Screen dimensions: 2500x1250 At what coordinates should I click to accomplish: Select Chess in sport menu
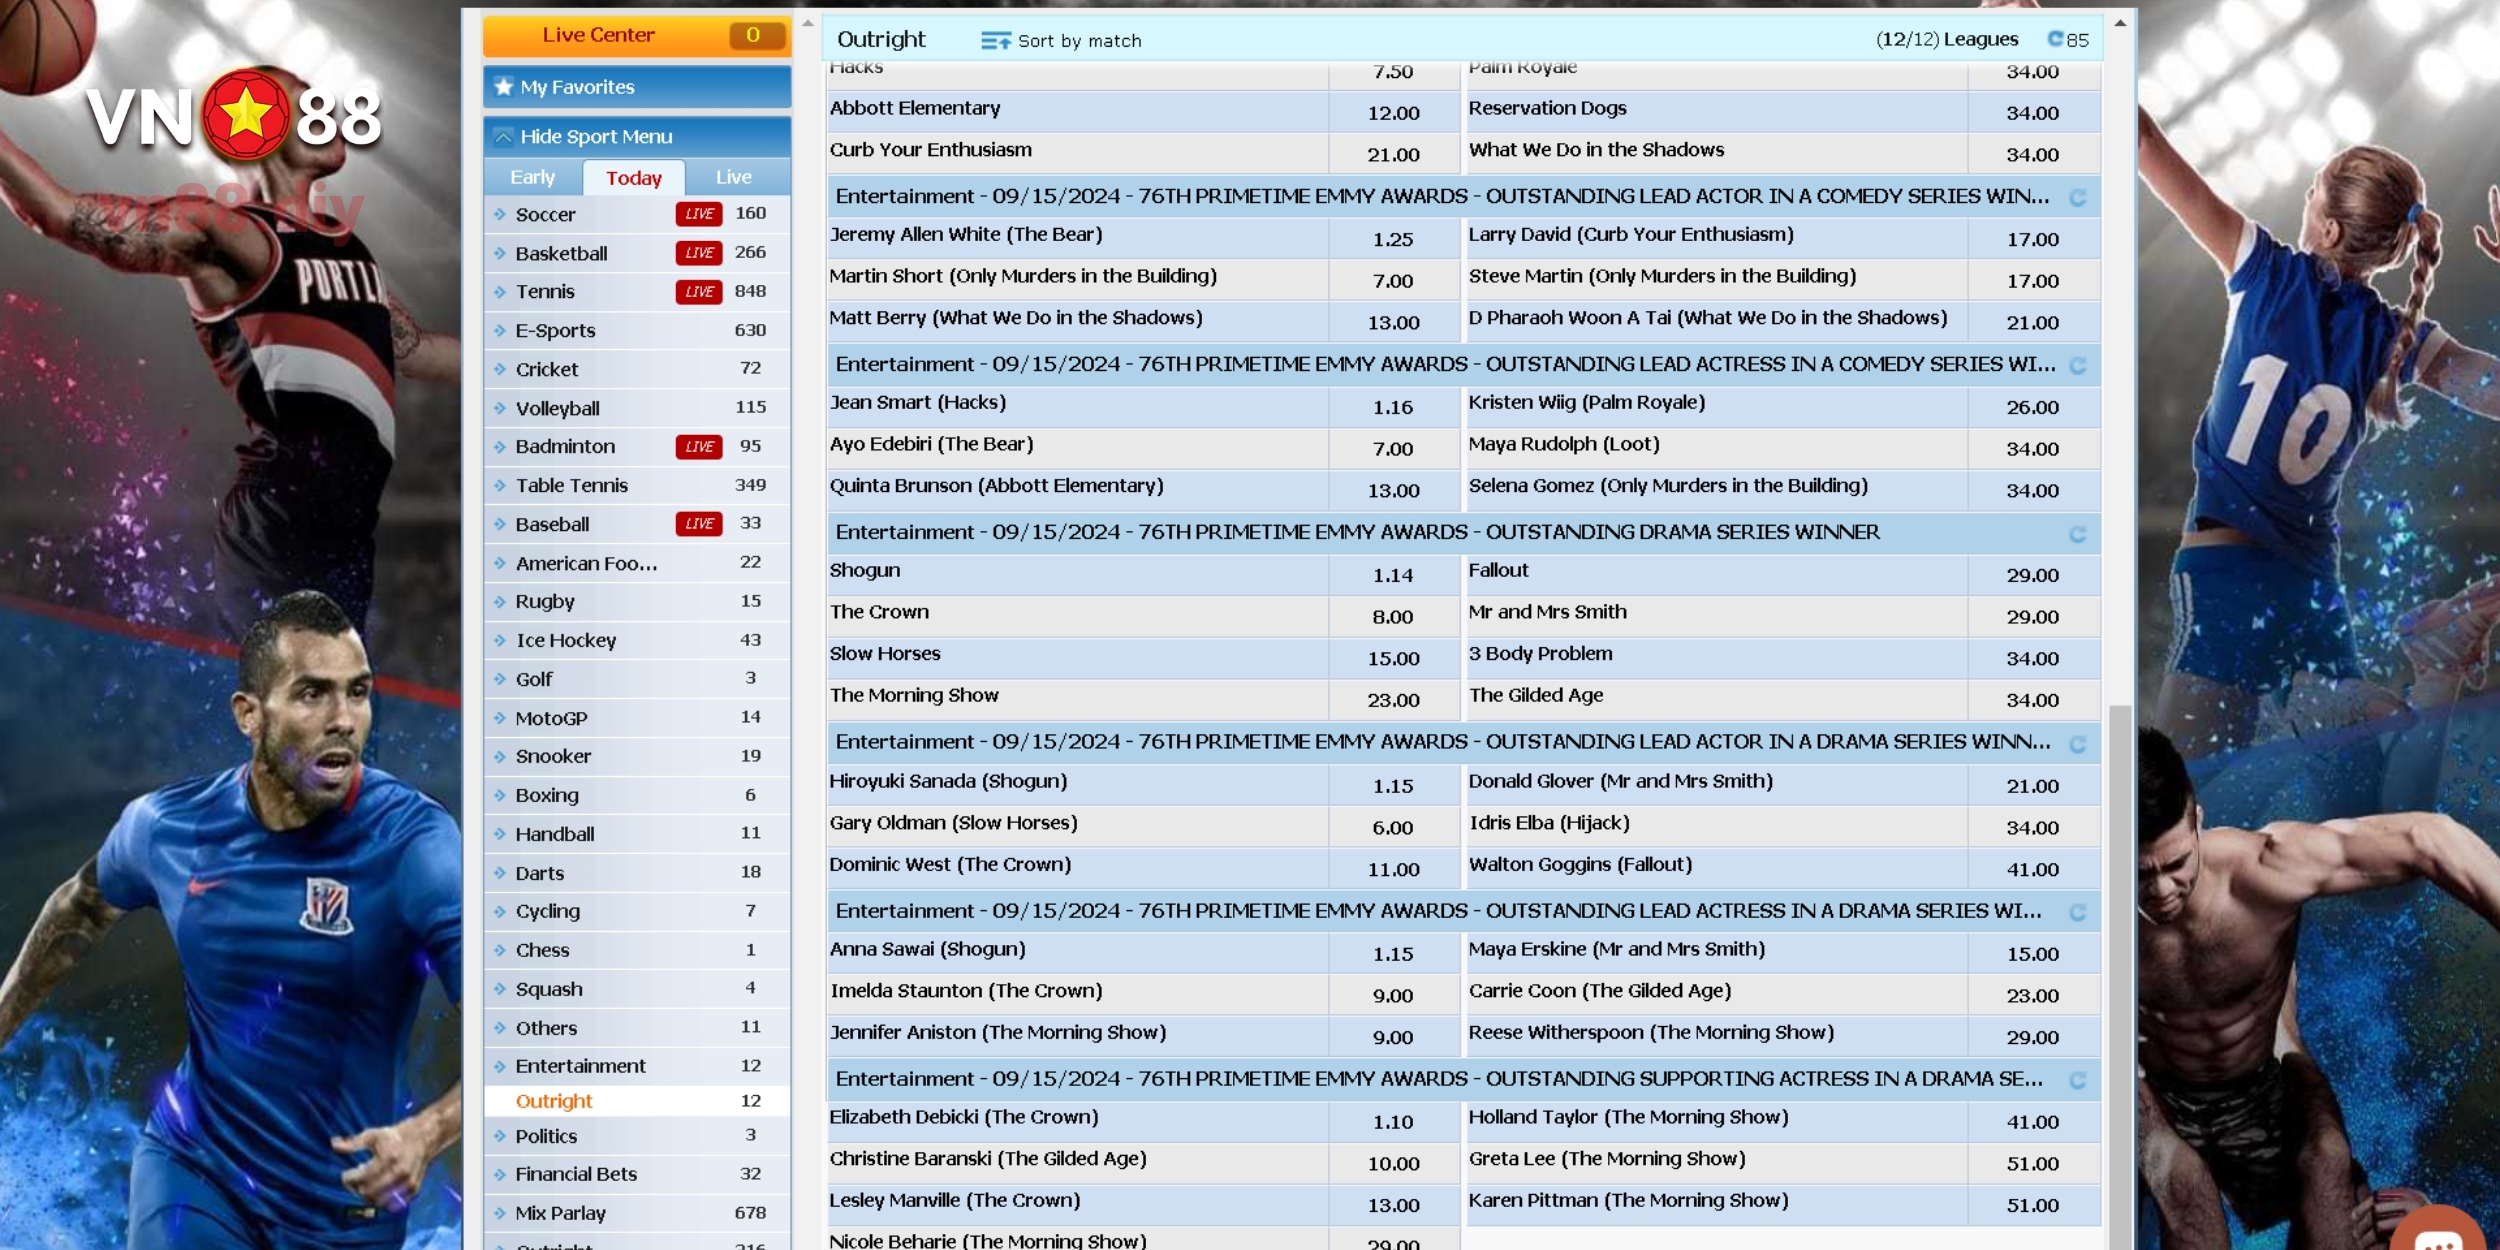tap(637, 950)
